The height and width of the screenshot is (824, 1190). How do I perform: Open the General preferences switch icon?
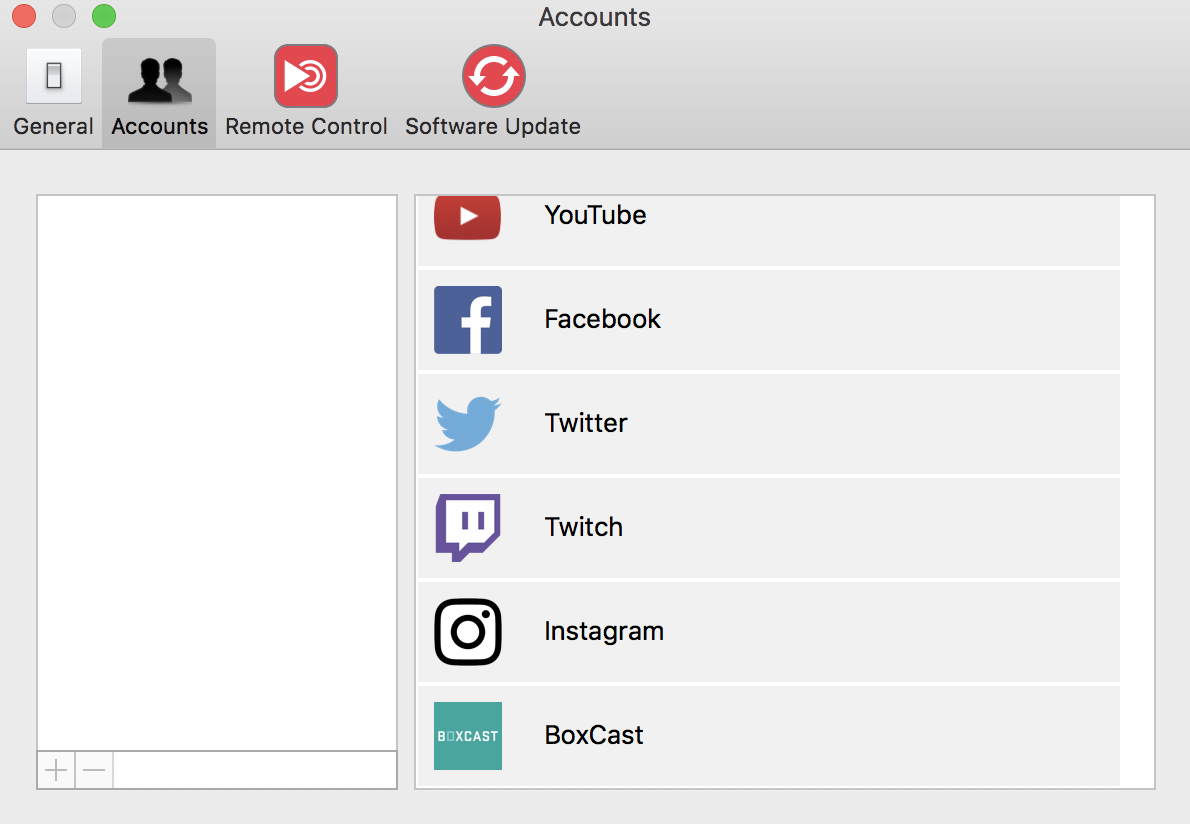[x=54, y=76]
